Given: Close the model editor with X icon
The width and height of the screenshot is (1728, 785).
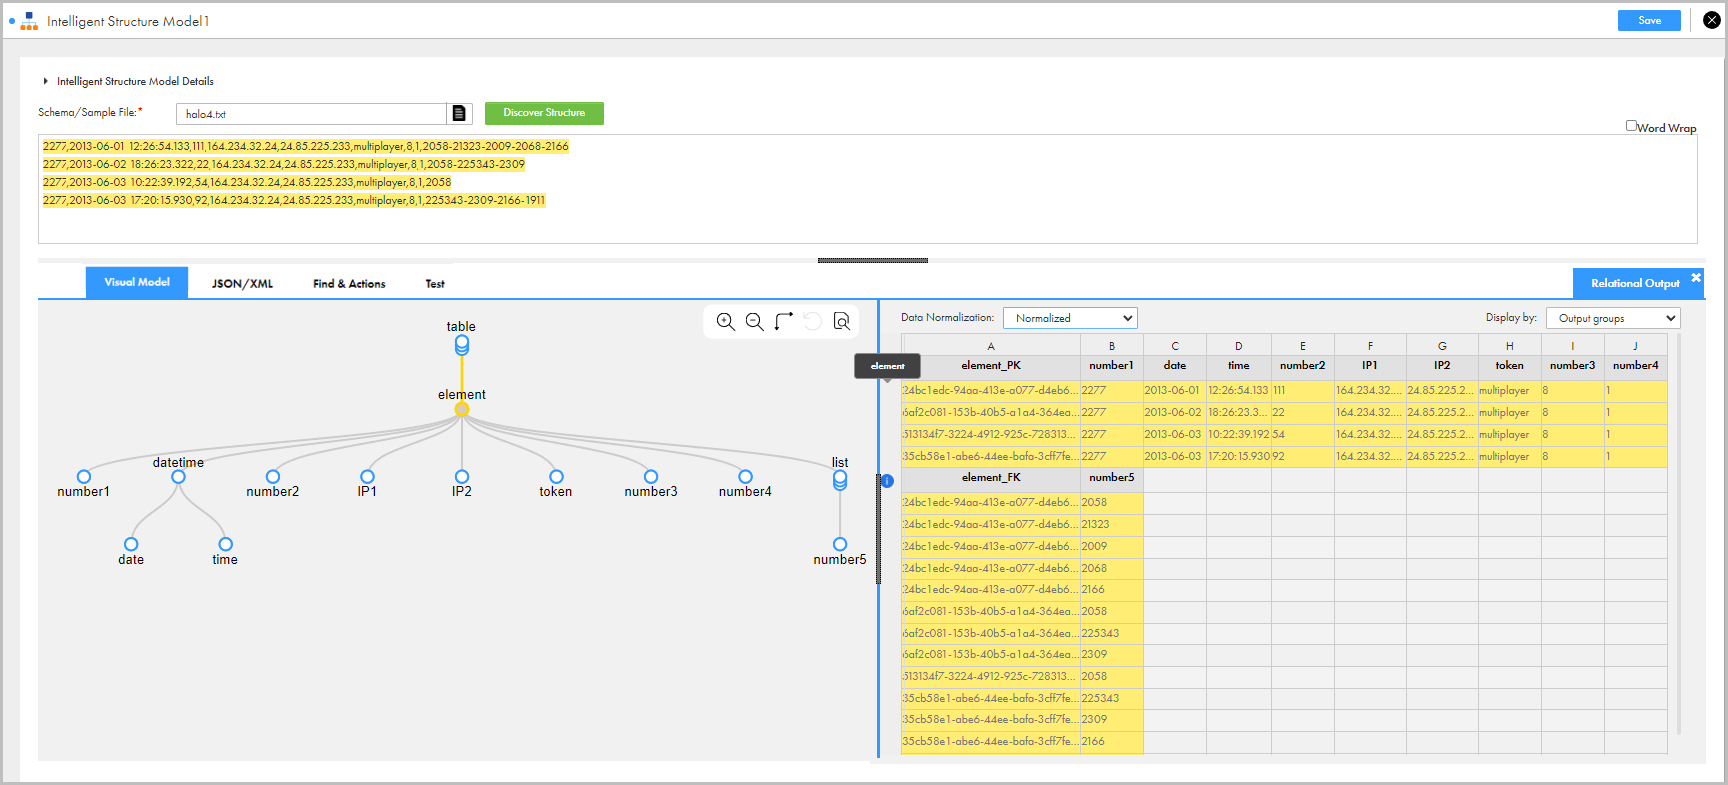Looking at the screenshot, I should coord(1712,20).
